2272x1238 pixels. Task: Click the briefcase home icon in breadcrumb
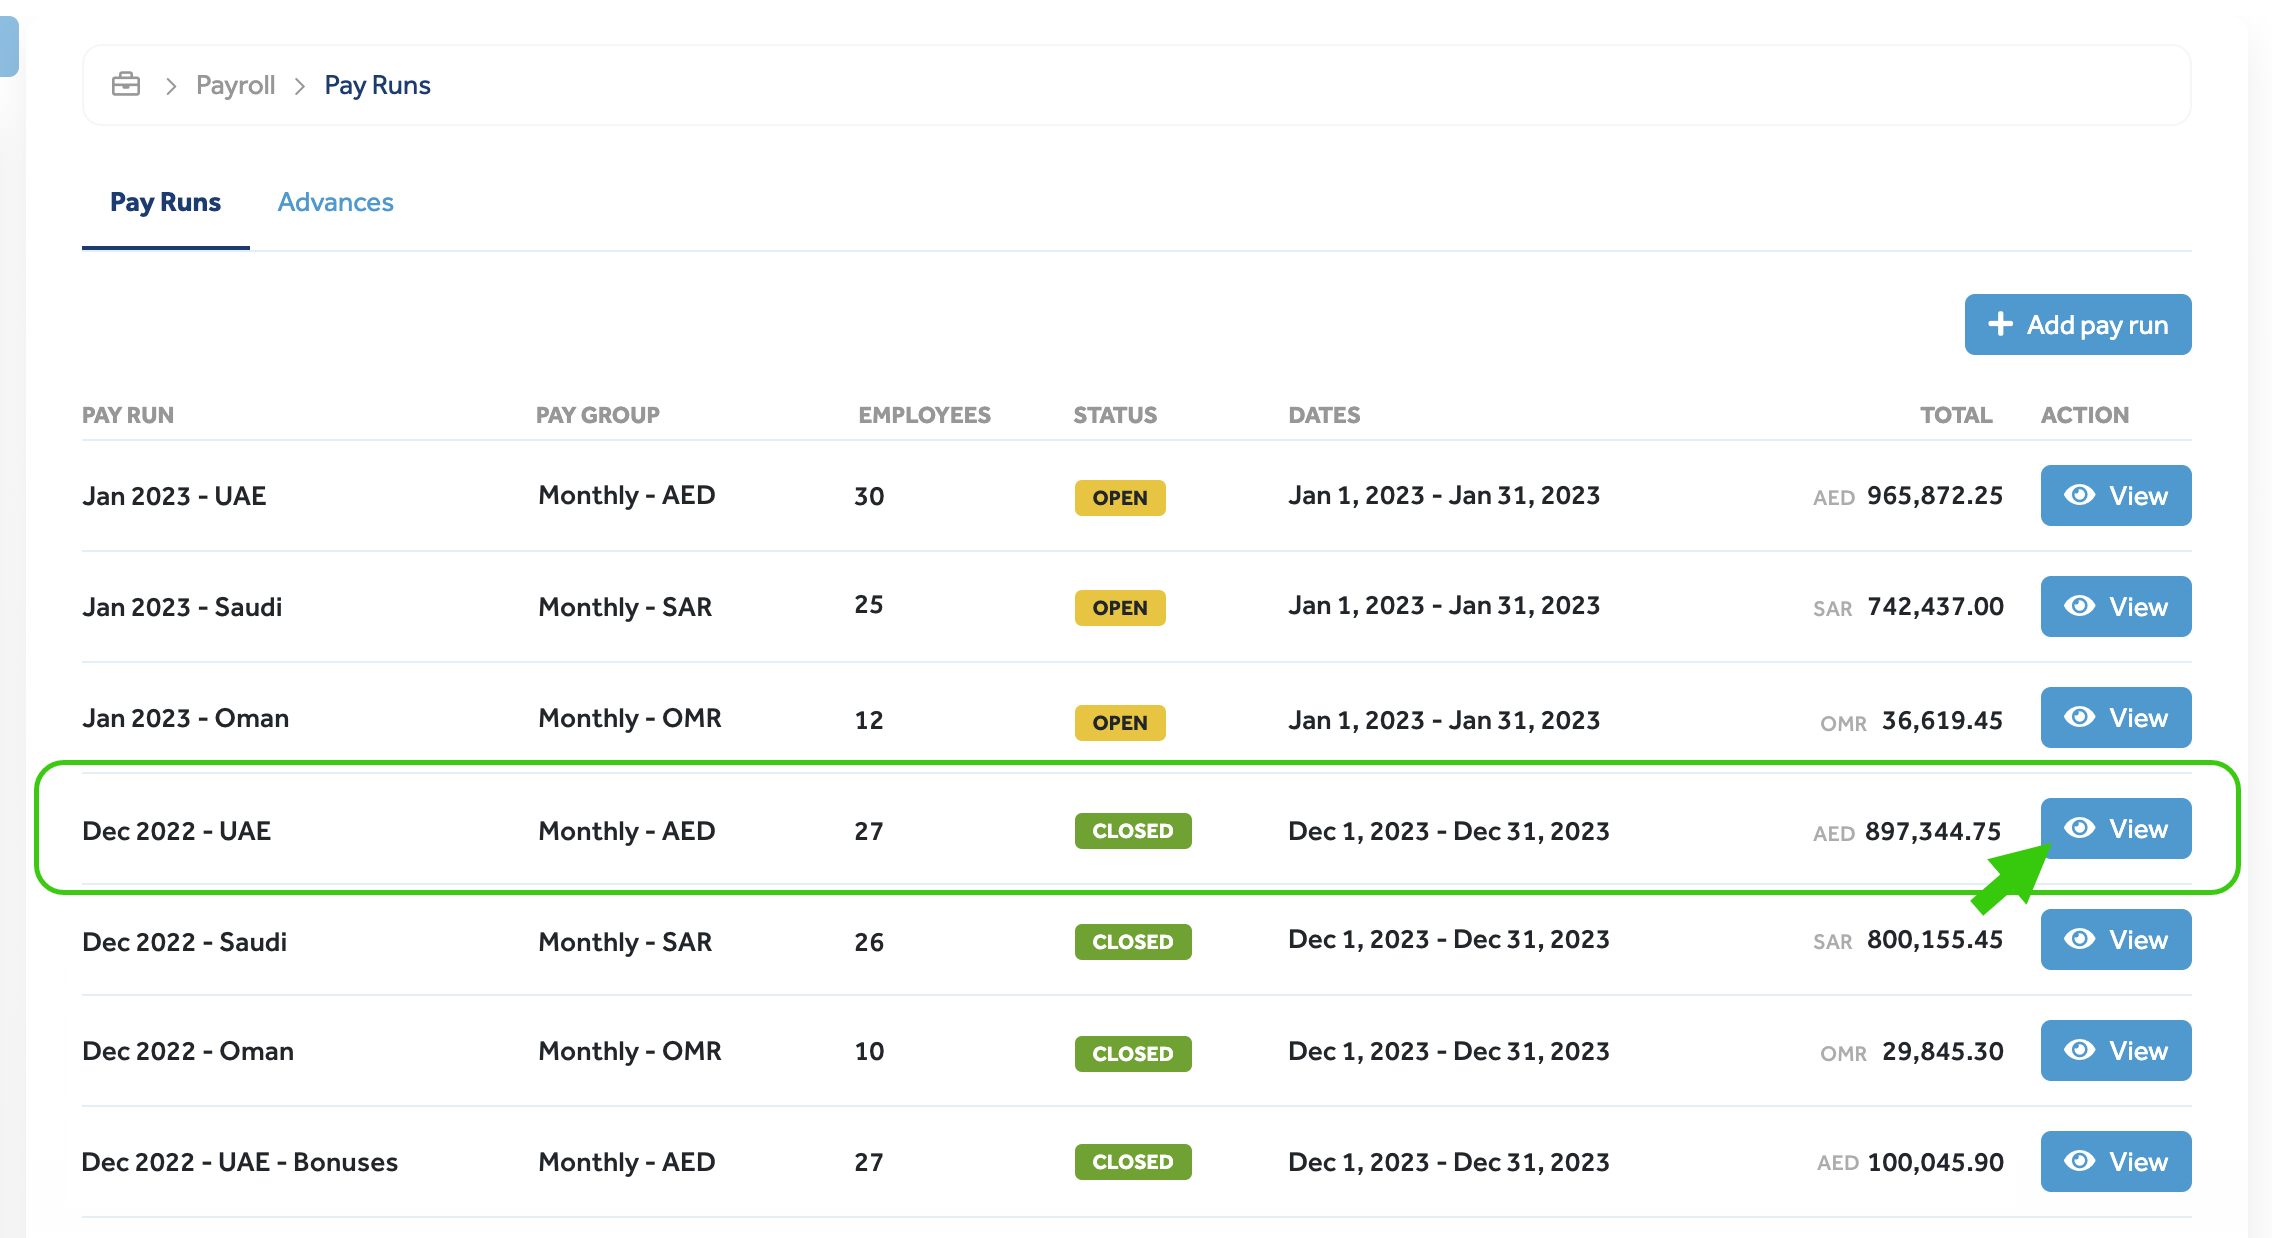click(126, 85)
